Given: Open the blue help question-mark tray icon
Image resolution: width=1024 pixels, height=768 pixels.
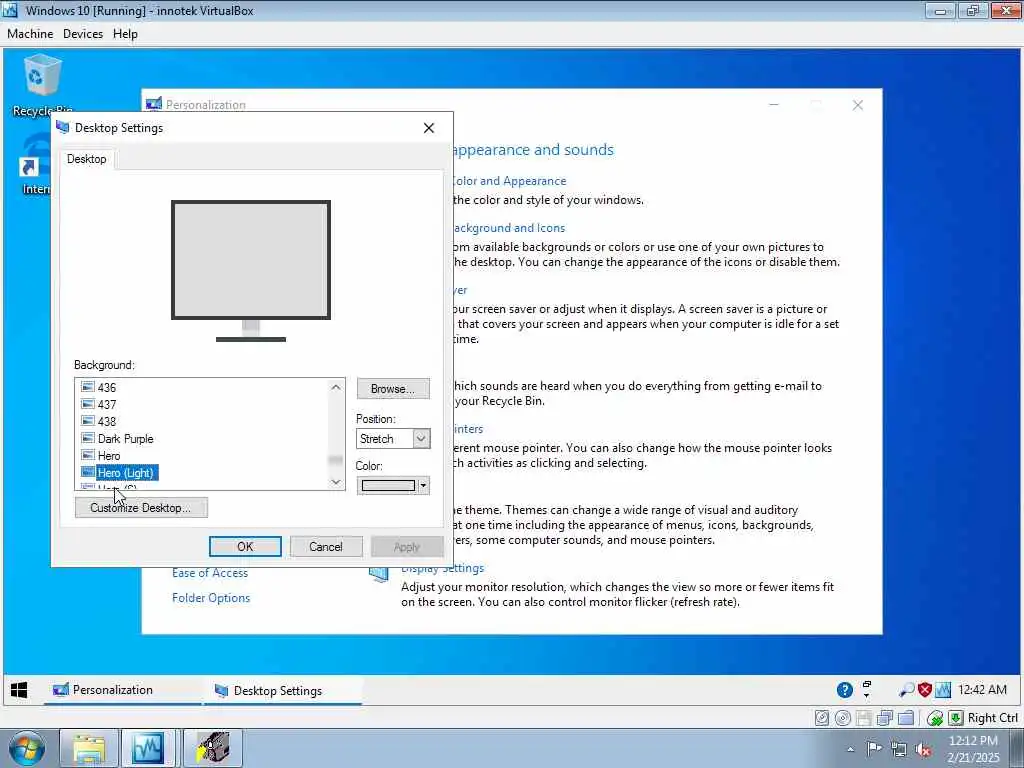Looking at the screenshot, I should coord(844,690).
